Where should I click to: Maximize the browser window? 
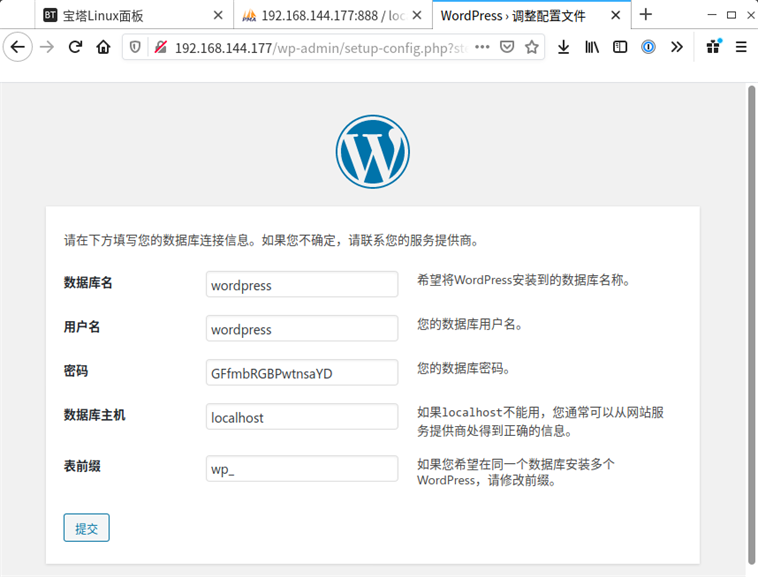pos(731,15)
